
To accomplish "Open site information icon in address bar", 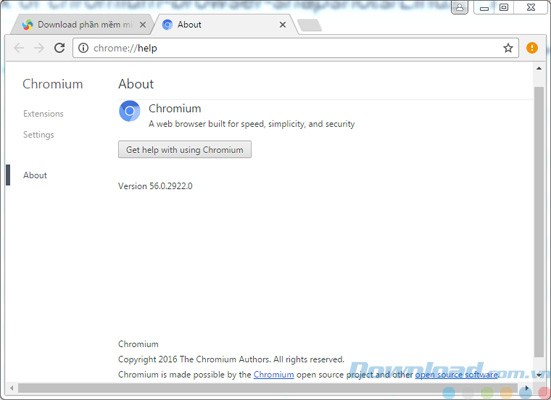I will coord(83,48).
